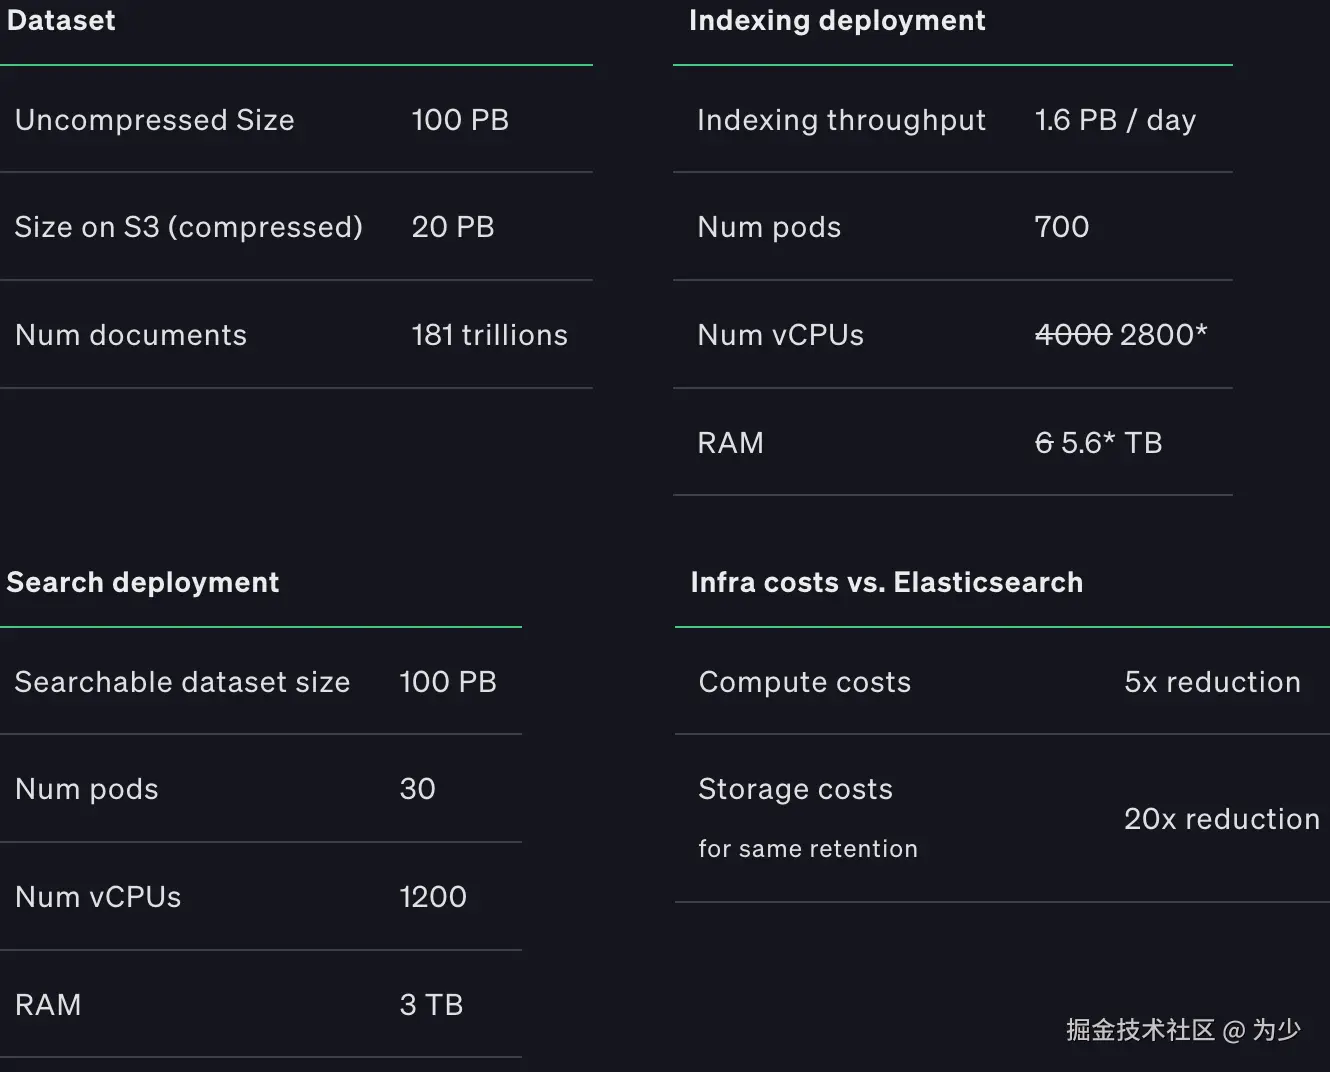Select the Searchable dataset size label

pos(182,682)
